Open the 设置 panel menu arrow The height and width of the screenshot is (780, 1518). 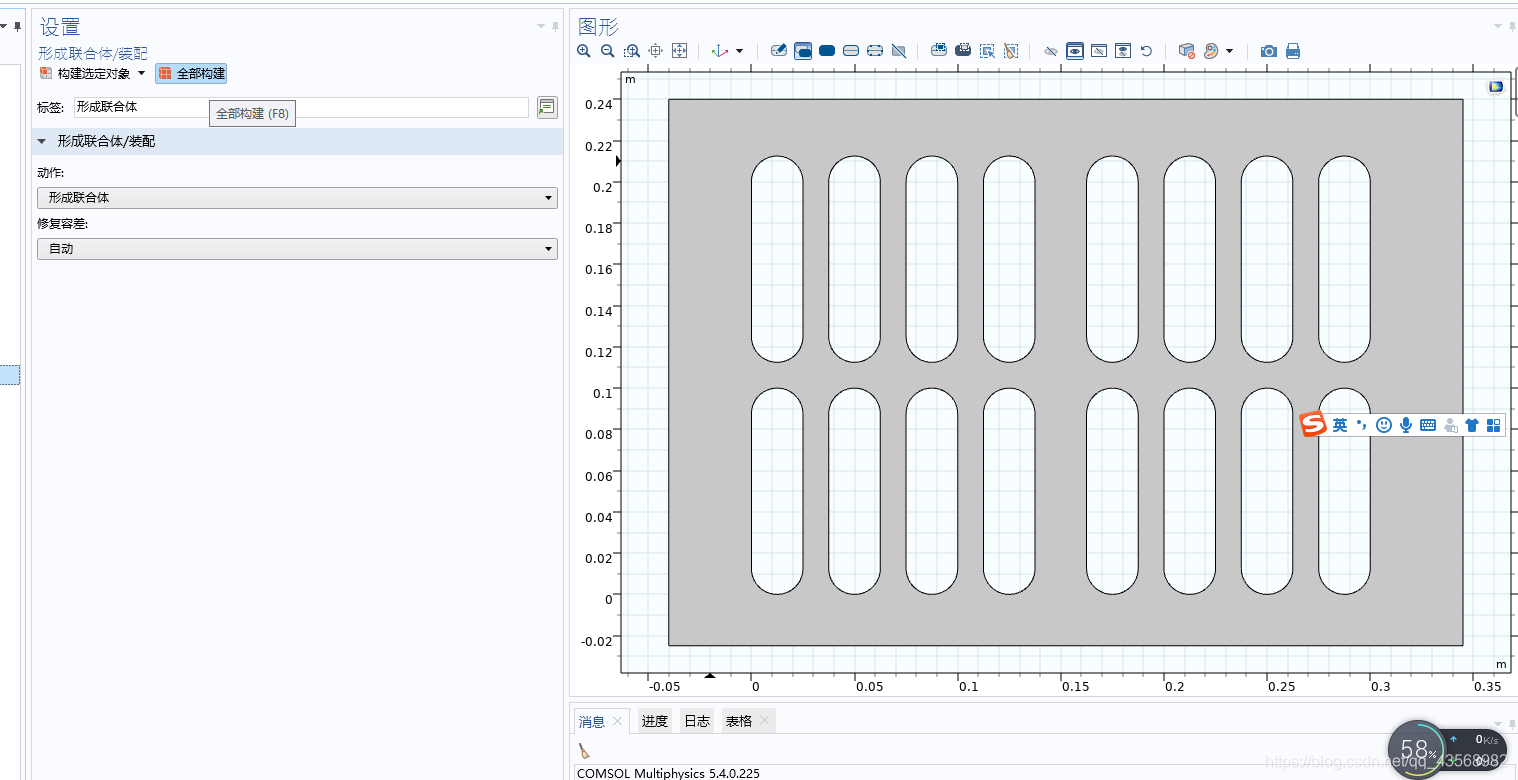[x=541, y=26]
